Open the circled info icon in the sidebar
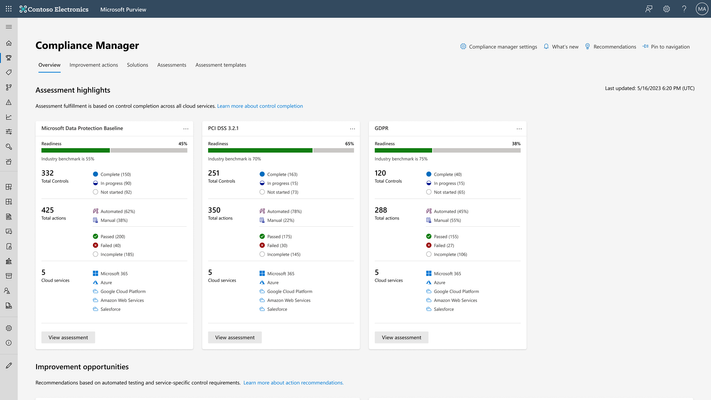The width and height of the screenshot is (711, 400). pos(9,343)
